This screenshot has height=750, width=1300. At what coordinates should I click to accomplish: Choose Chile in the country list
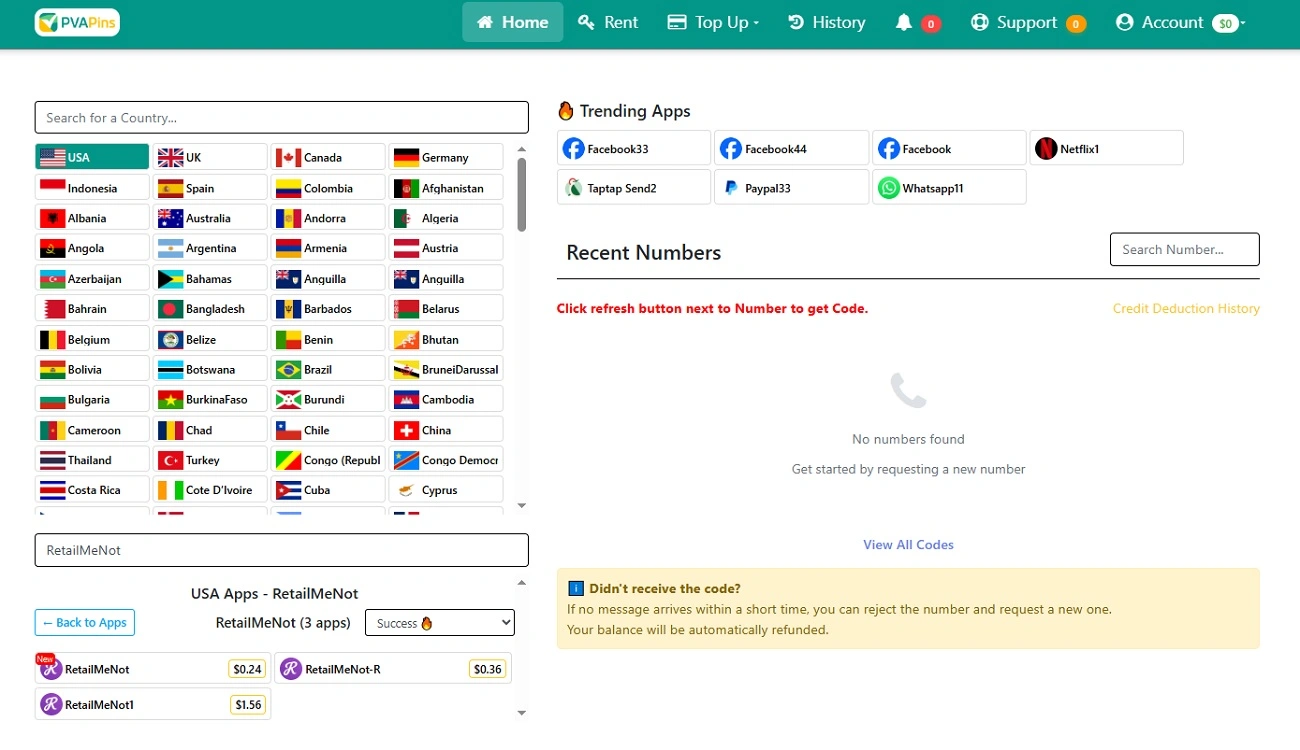click(328, 430)
